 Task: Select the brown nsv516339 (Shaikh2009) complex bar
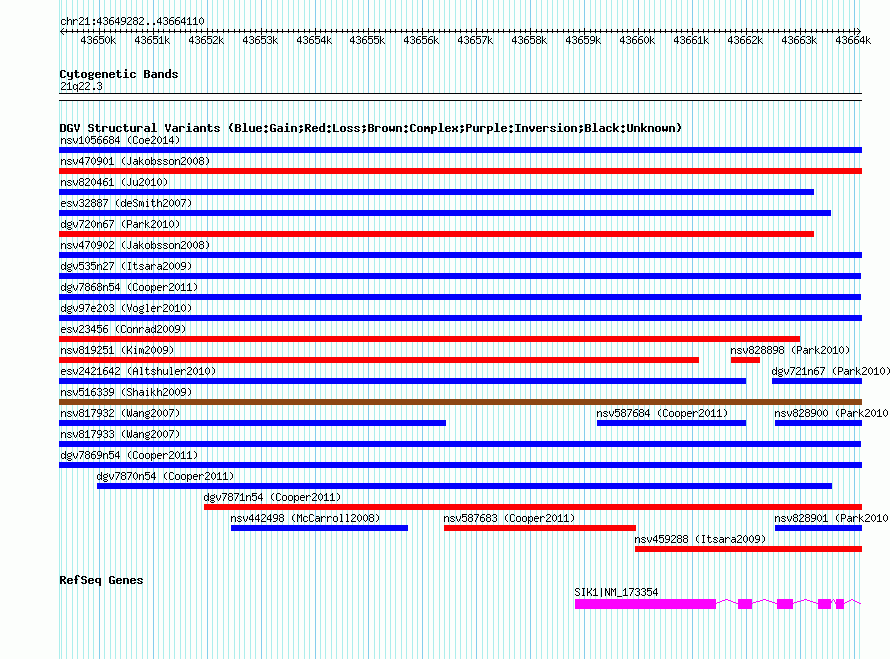460,402
